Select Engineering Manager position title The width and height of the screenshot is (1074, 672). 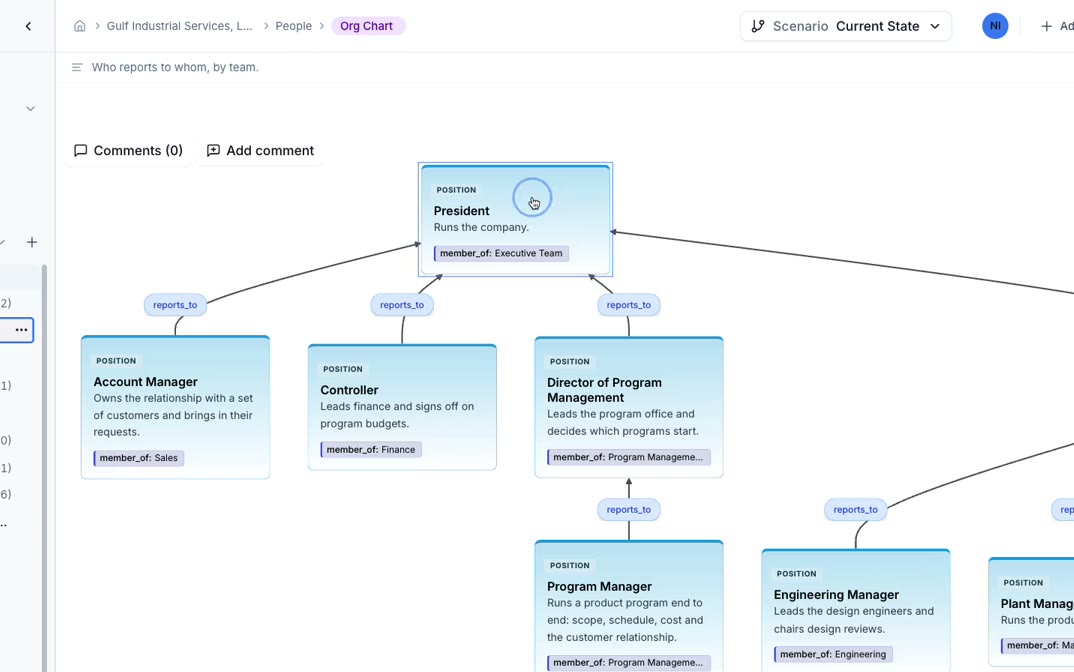pos(836,595)
